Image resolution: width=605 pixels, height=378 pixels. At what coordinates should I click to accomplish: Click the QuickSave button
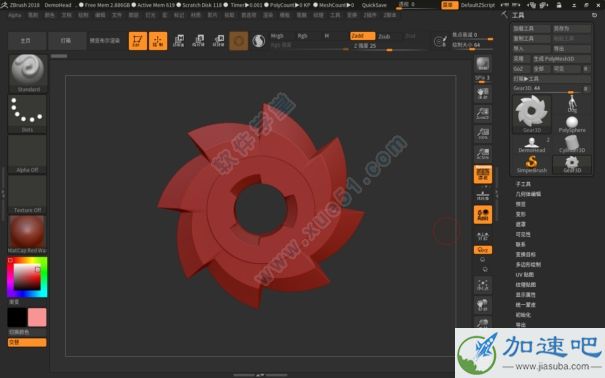click(374, 5)
